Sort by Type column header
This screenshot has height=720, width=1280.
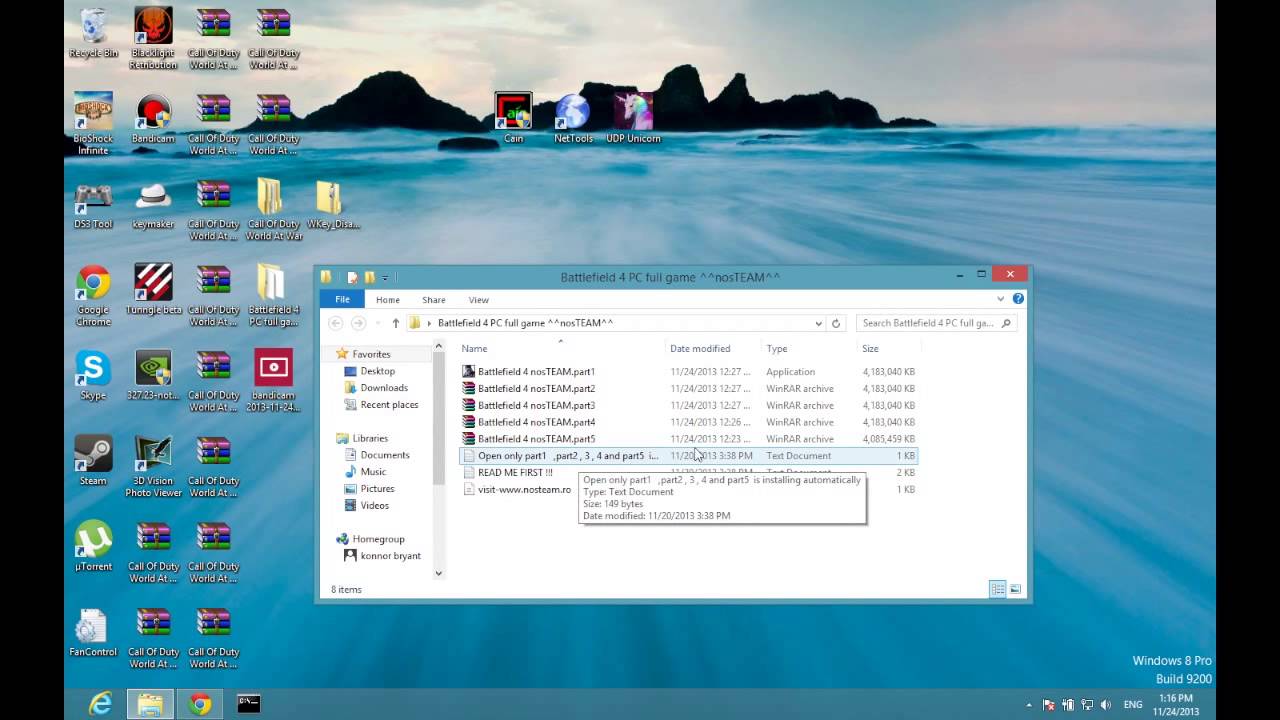click(810, 348)
